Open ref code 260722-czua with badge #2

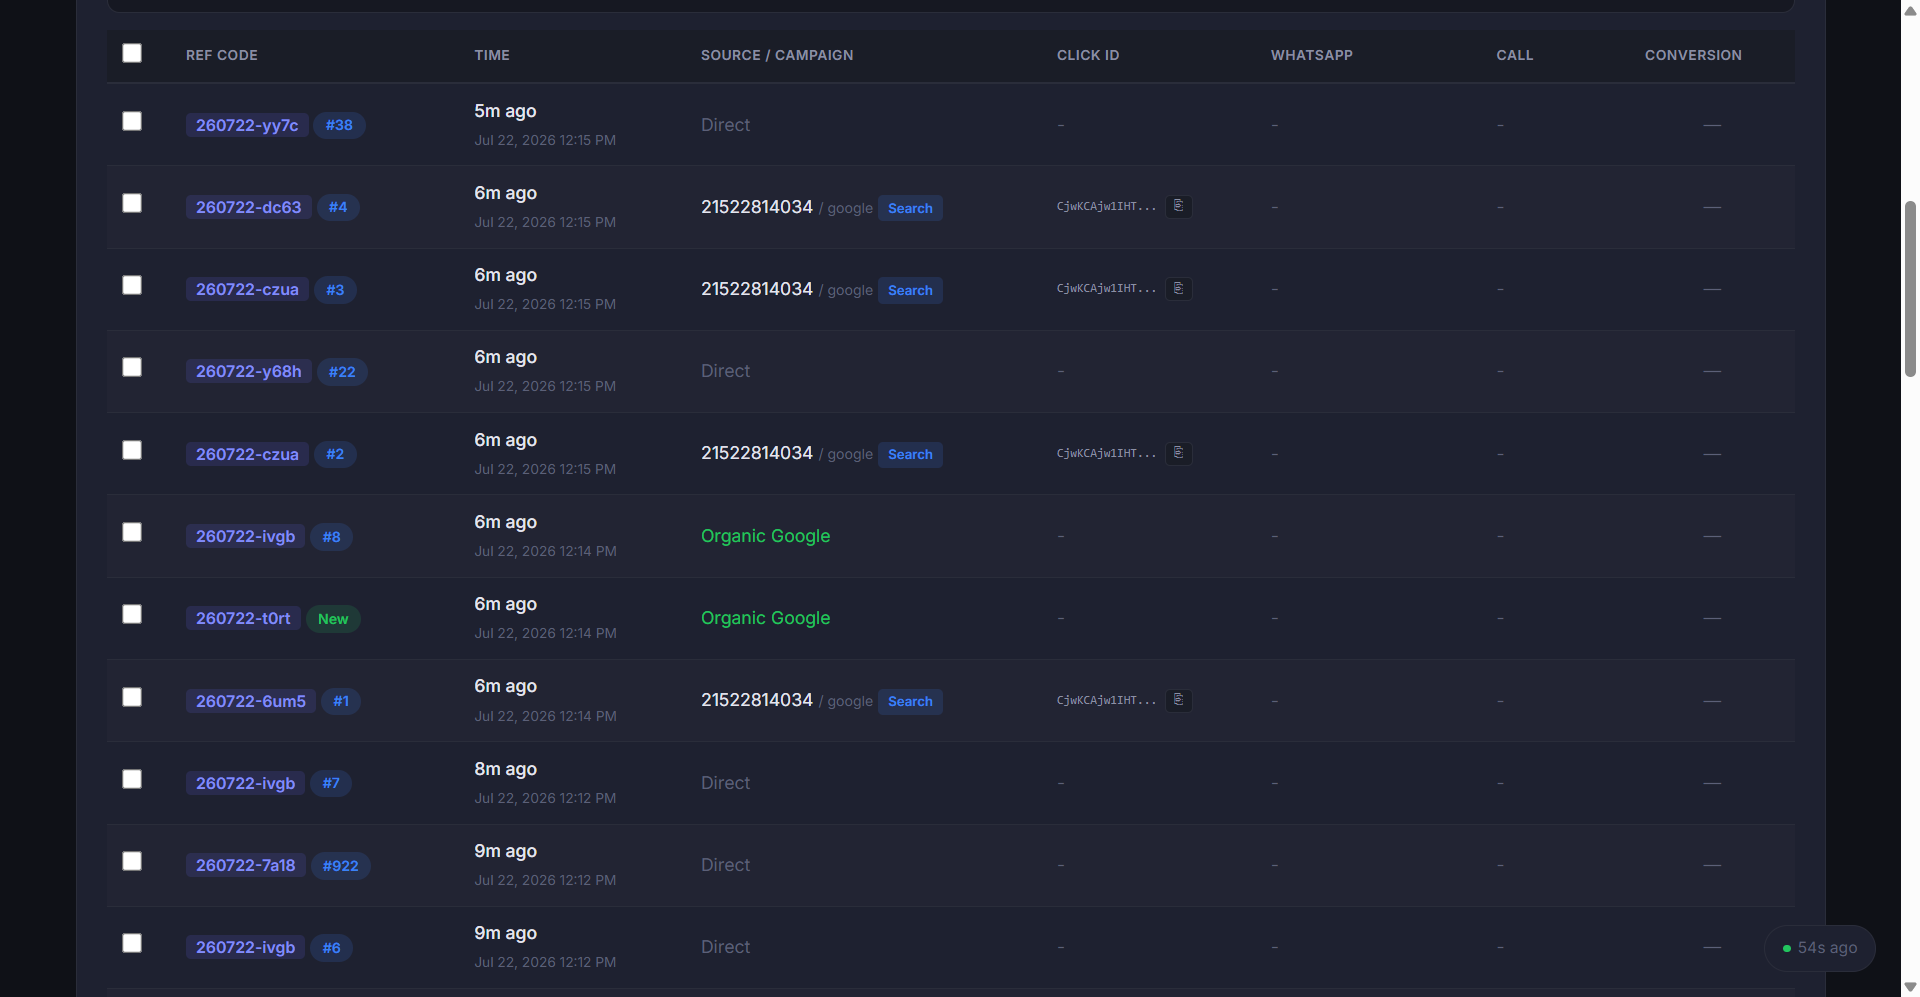247,454
